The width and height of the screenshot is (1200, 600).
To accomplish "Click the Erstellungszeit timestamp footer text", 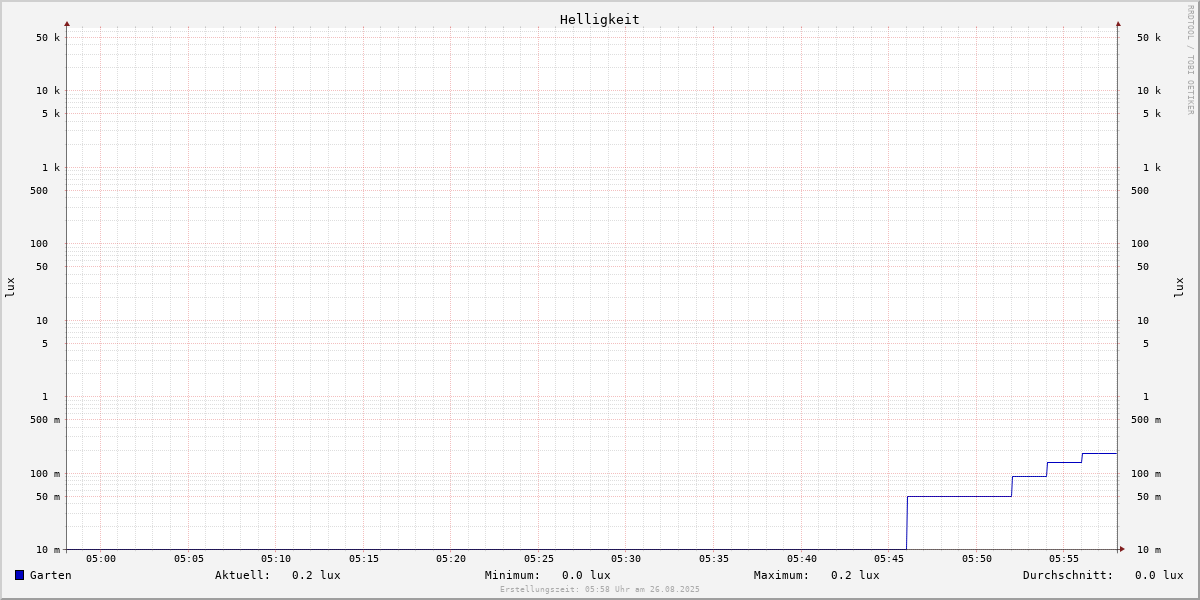I will click(x=600, y=590).
